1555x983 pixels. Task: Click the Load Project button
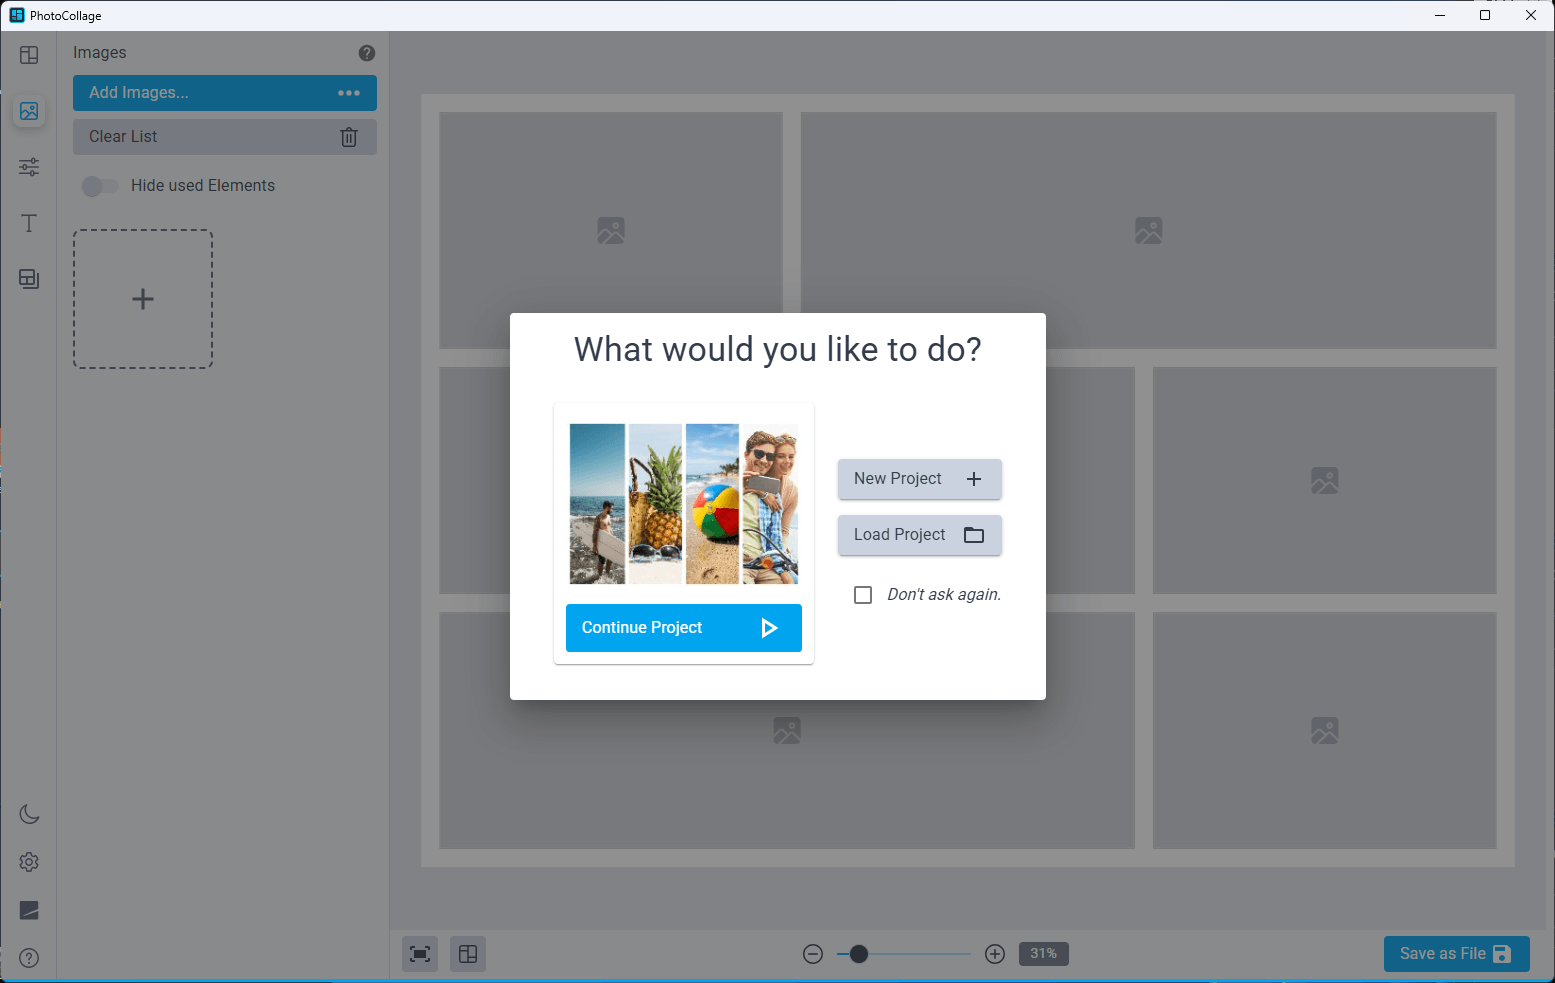(x=920, y=535)
